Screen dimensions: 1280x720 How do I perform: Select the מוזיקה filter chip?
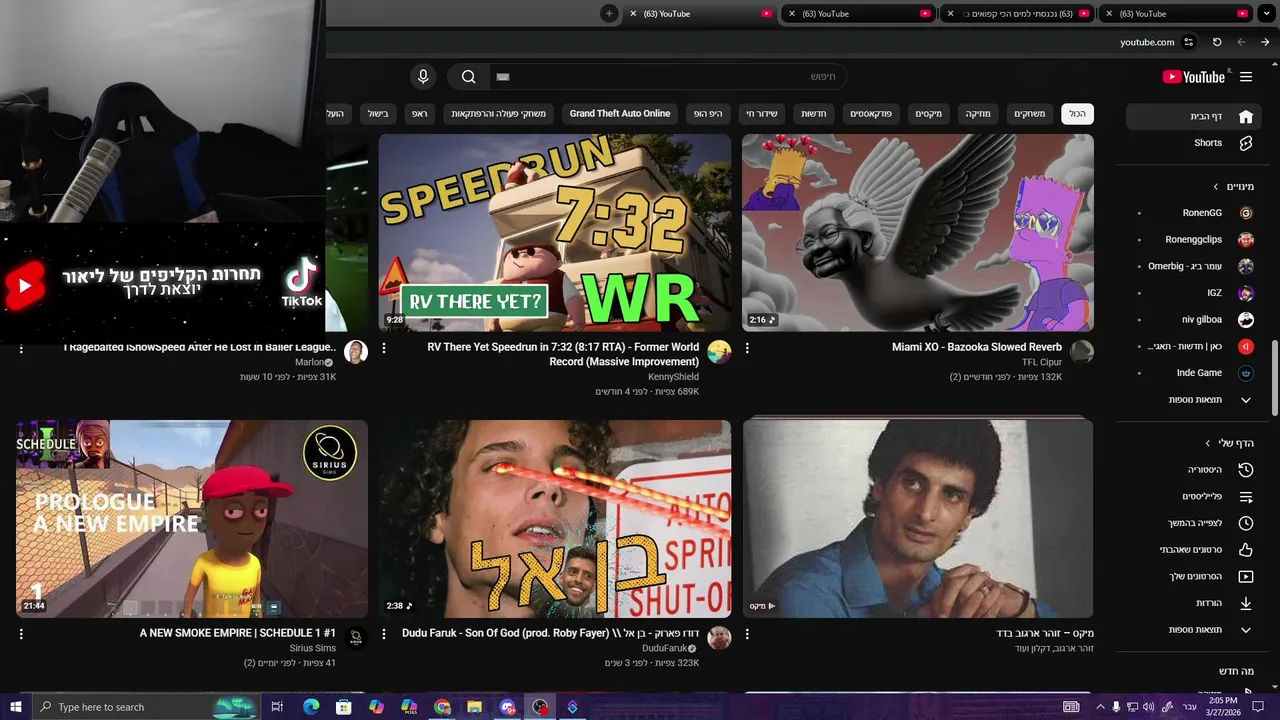(x=977, y=114)
